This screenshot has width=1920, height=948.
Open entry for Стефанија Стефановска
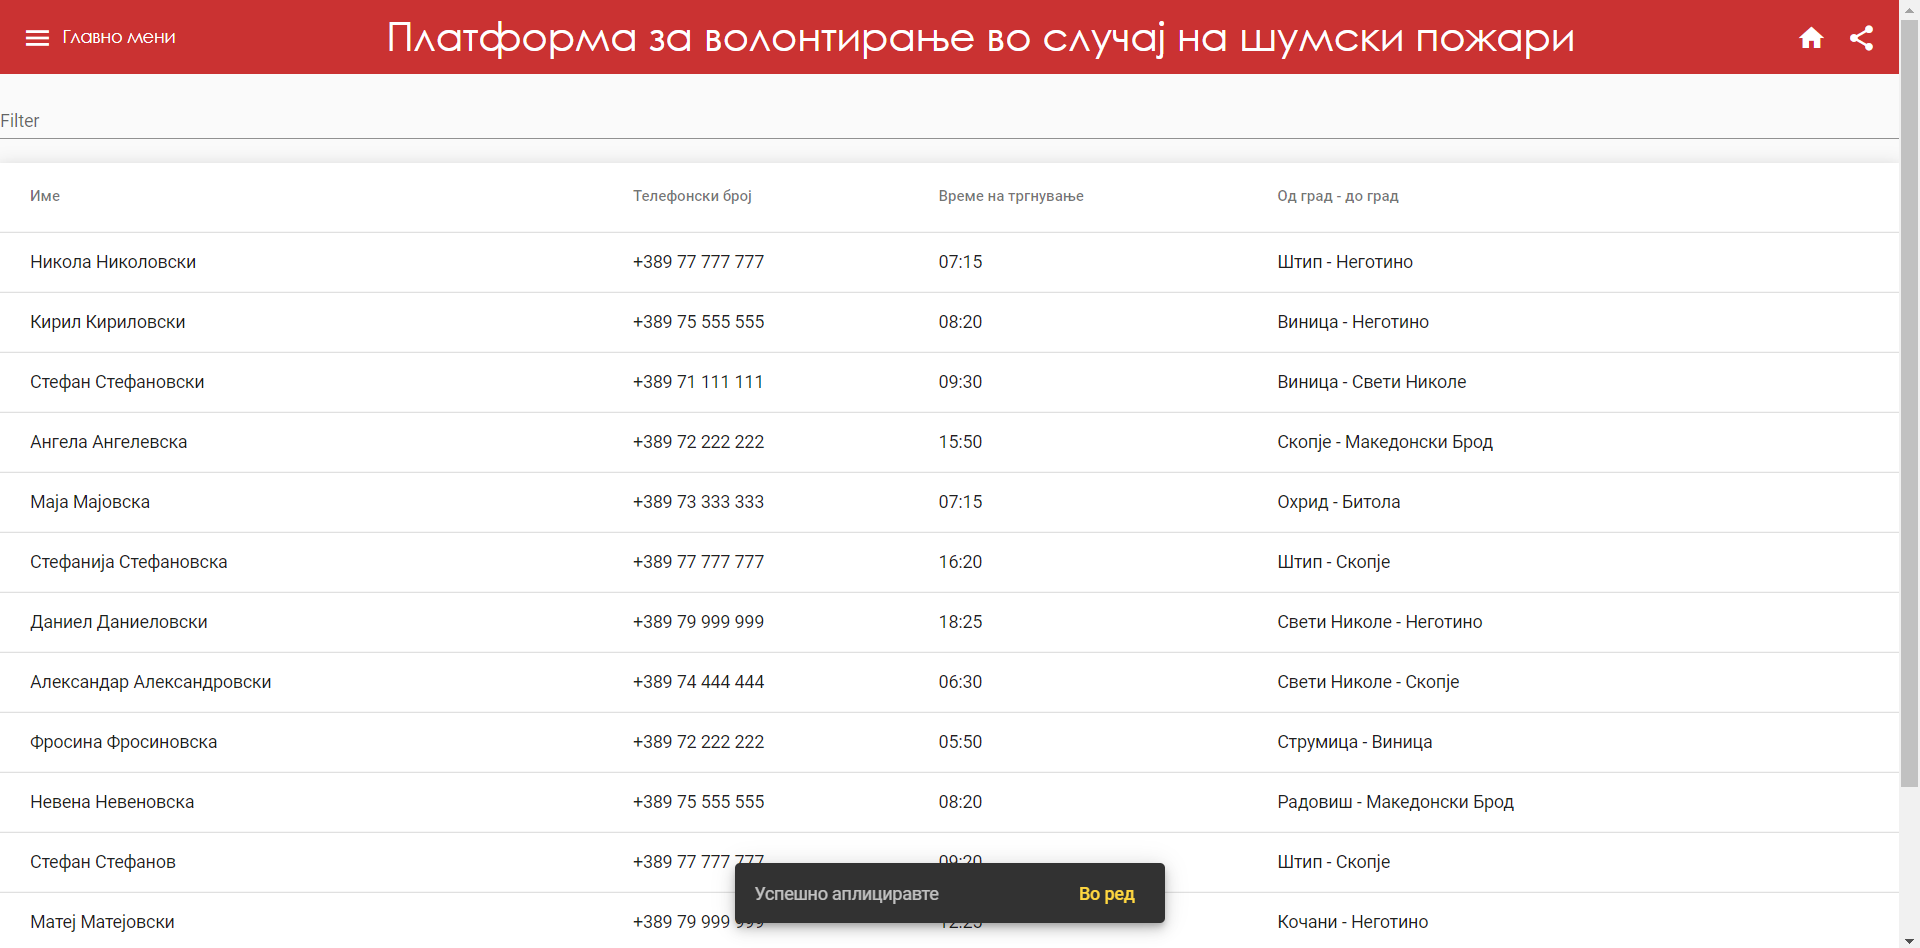pyautogui.click(x=128, y=561)
